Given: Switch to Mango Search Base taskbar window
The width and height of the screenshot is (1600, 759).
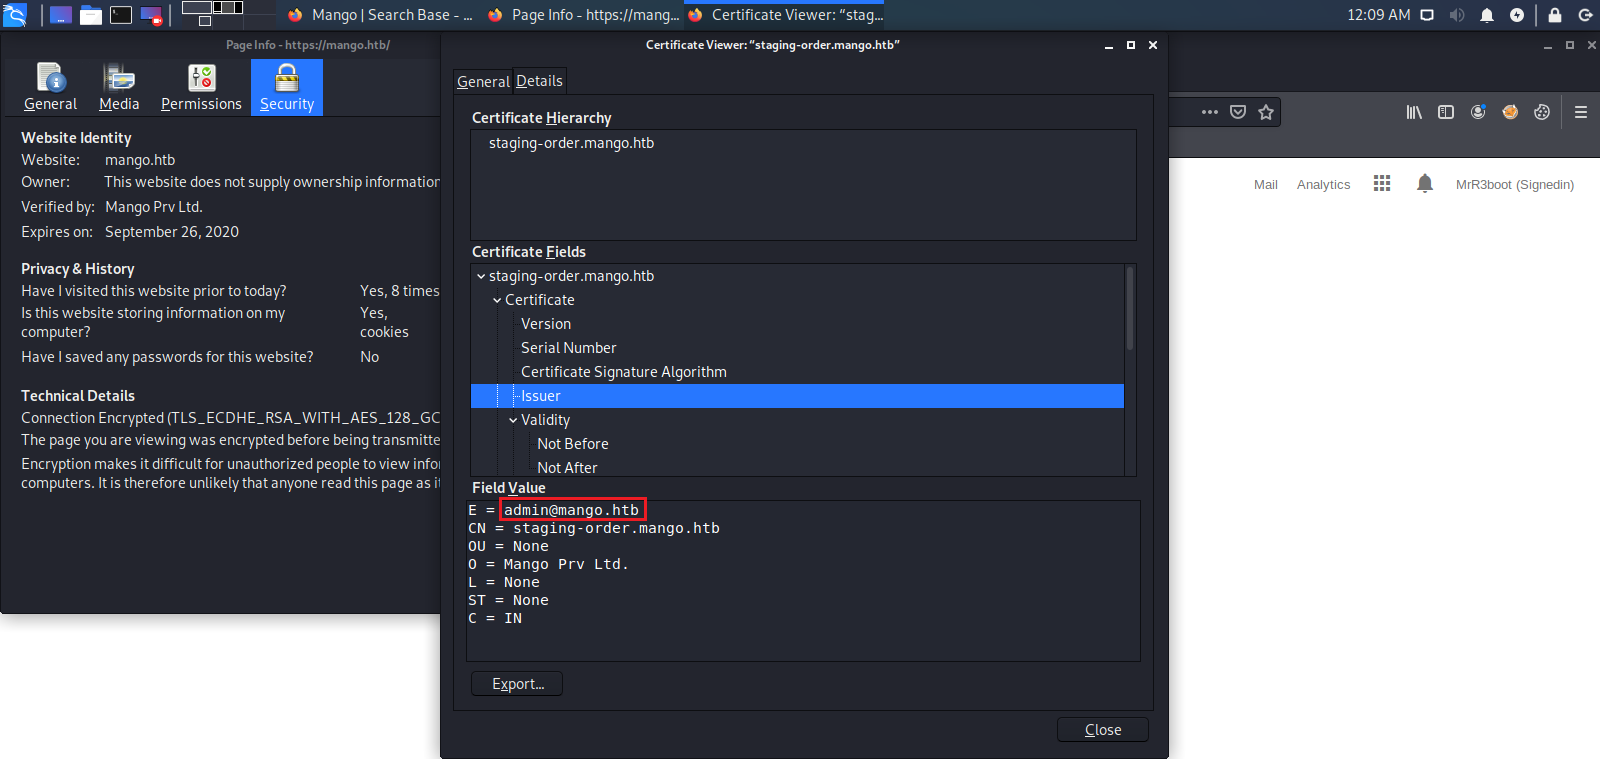Looking at the screenshot, I should pos(380,15).
